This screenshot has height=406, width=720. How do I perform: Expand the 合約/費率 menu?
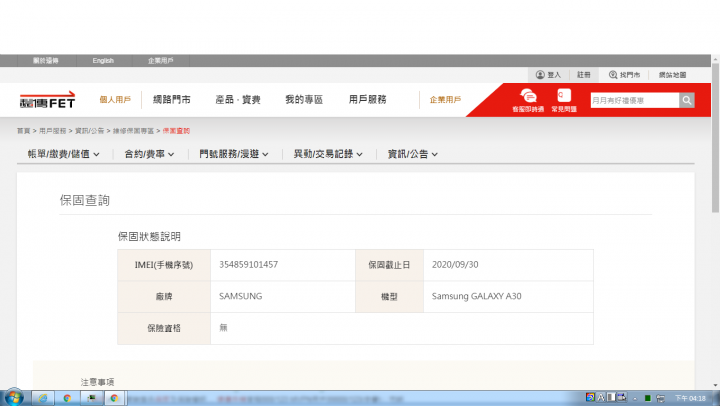click(149, 154)
